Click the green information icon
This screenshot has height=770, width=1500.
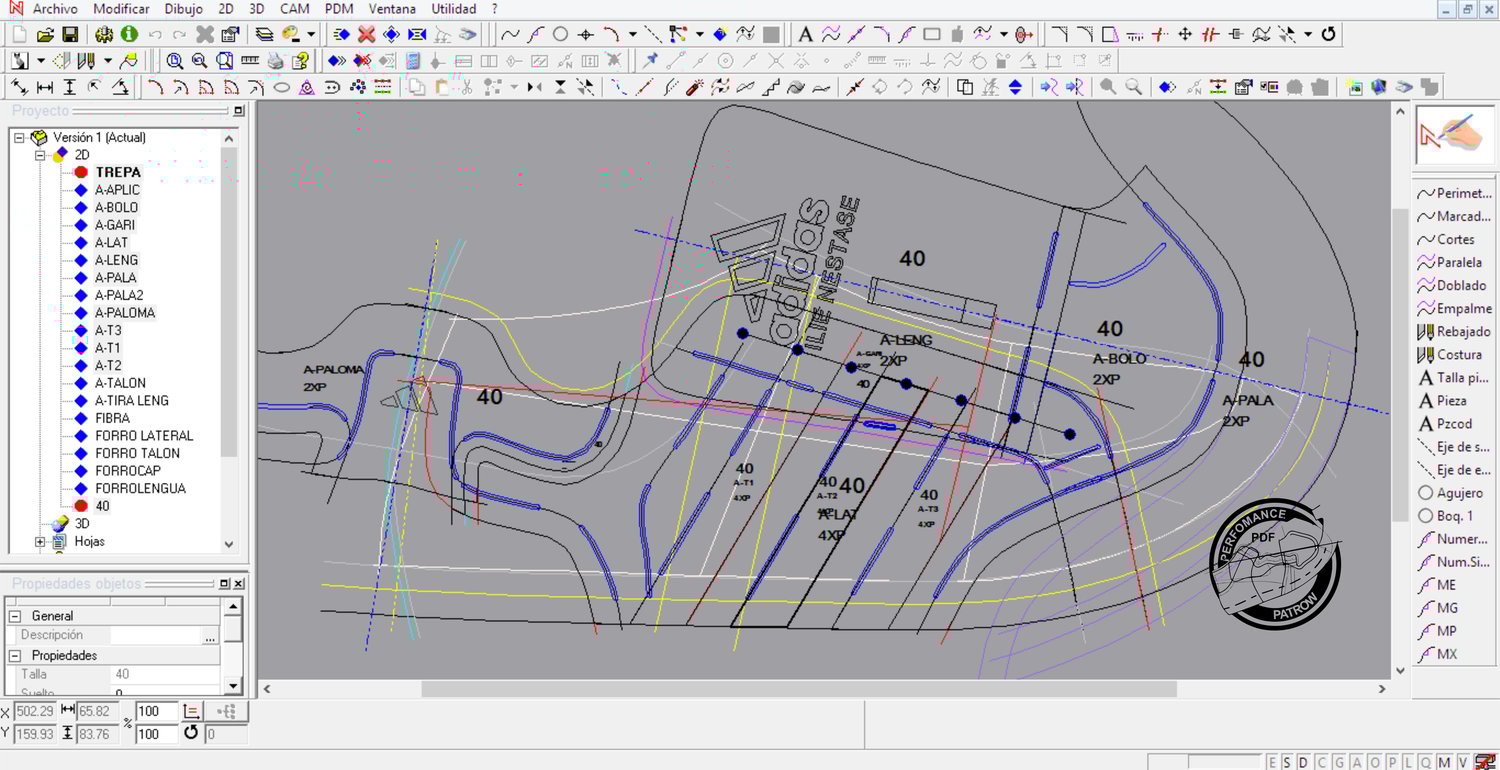129,35
